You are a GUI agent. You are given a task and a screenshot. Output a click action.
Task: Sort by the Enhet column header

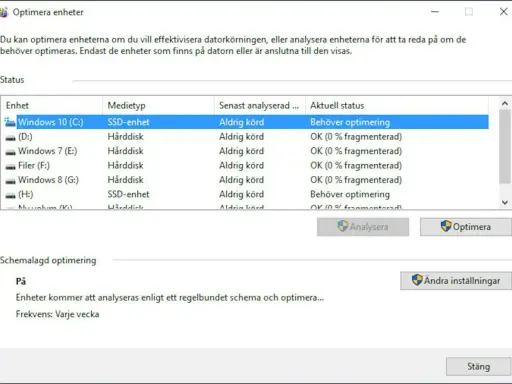[52, 106]
